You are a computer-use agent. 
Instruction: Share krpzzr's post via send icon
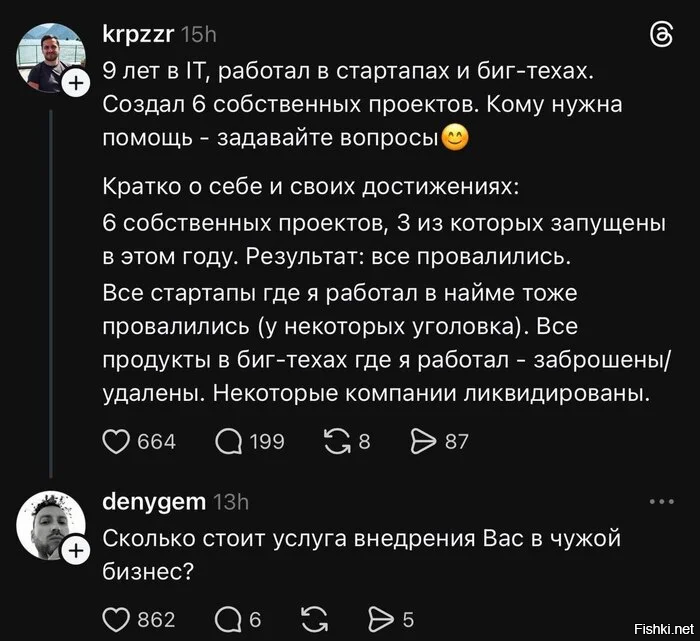coord(425,441)
